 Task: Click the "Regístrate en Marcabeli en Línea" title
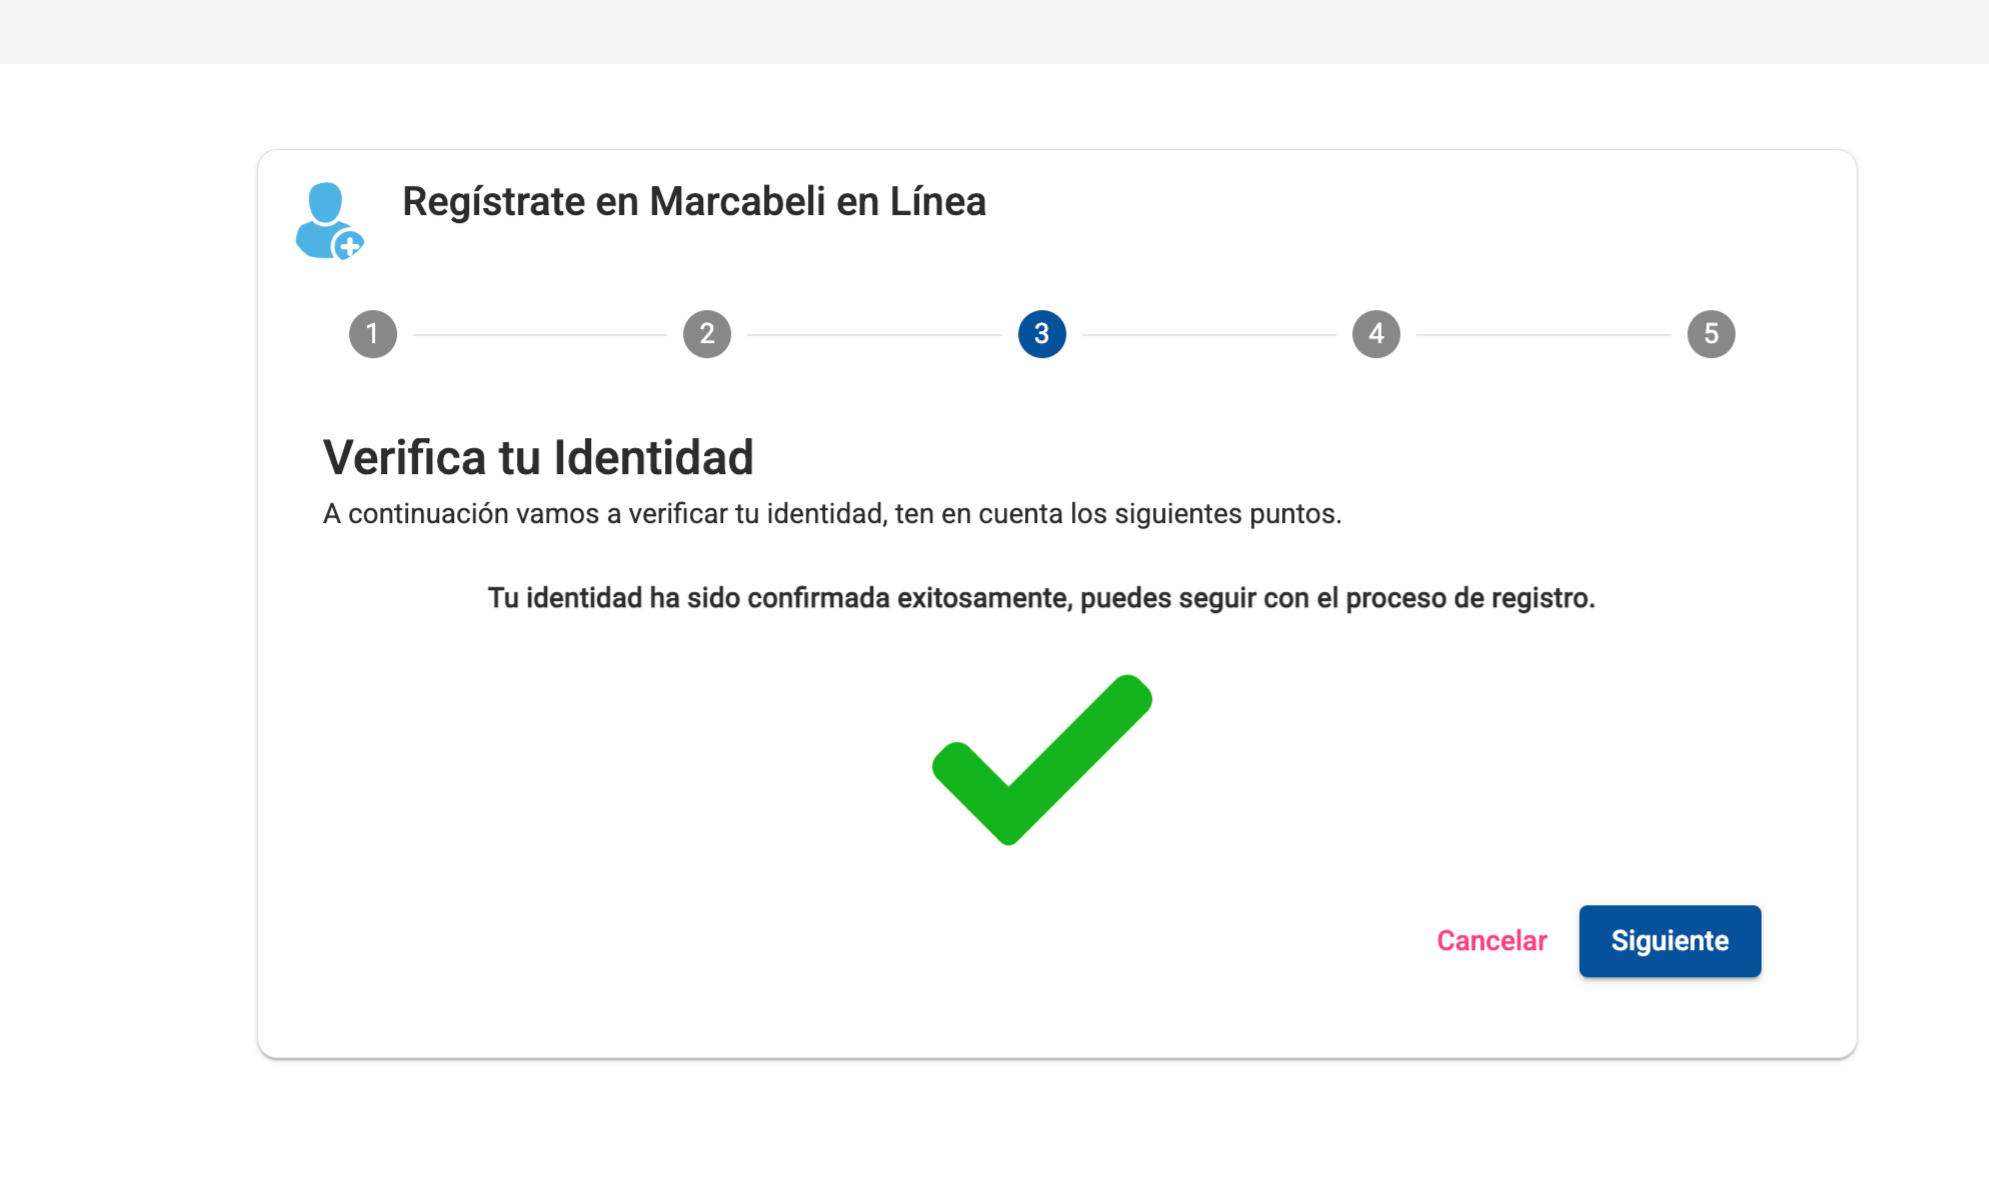694,202
